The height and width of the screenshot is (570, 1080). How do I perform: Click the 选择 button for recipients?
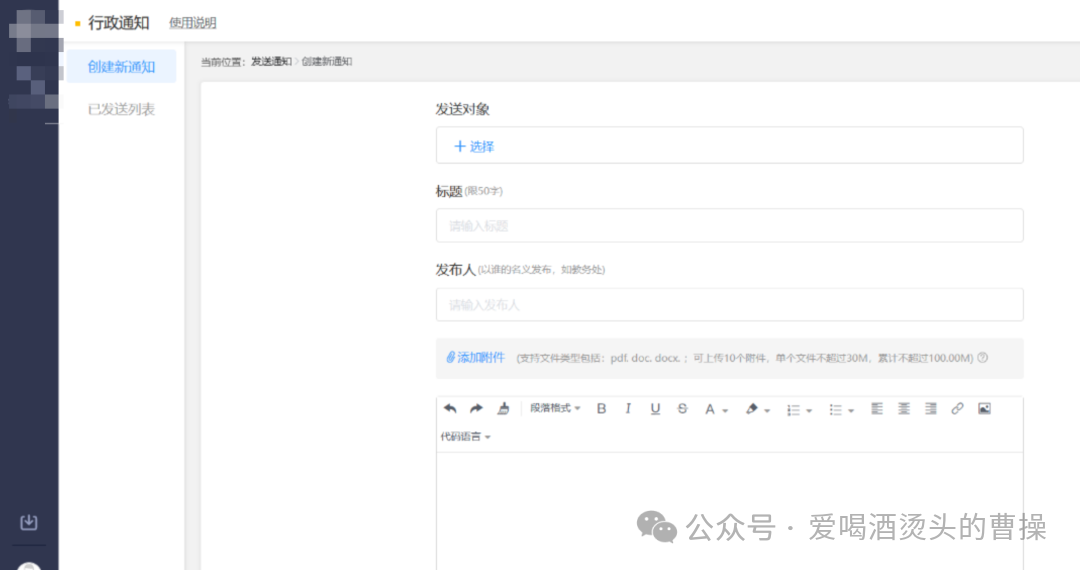click(474, 146)
